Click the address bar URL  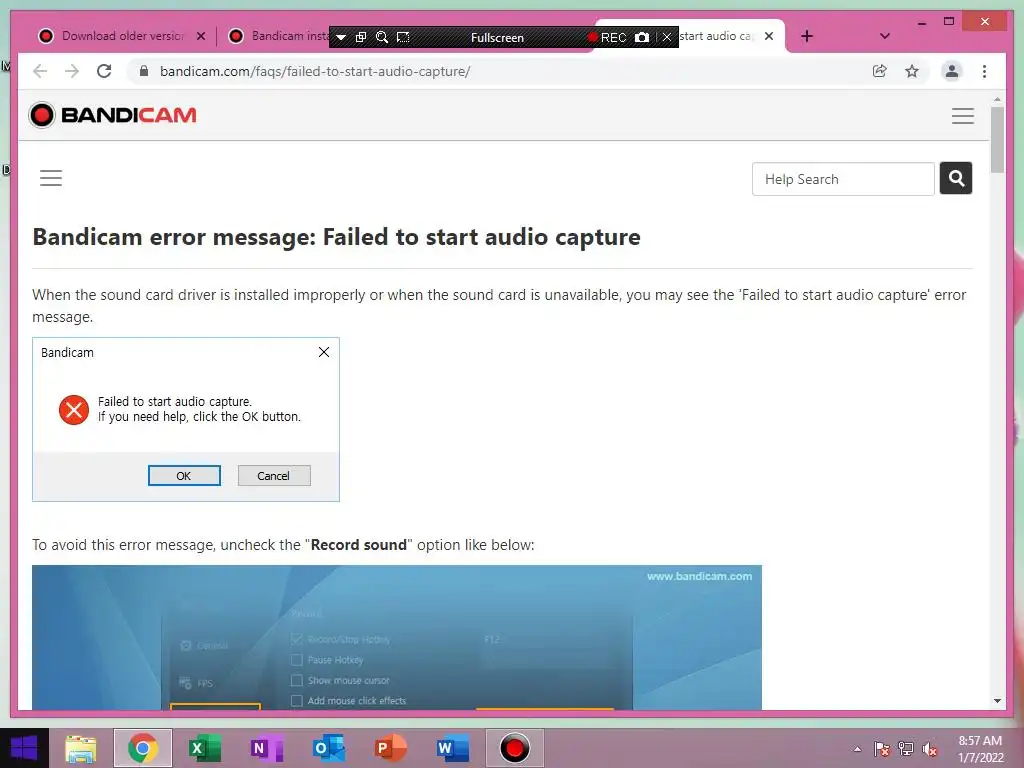[315, 71]
